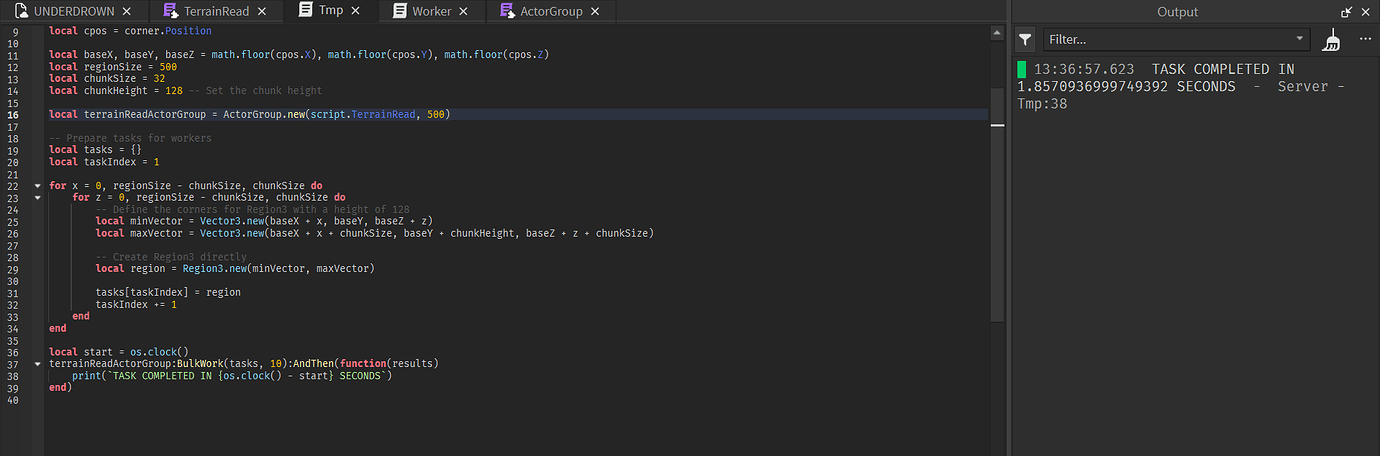Click the comment 'Prepare tasks for workers'
Screen dimensions: 1380x456
point(130,138)
